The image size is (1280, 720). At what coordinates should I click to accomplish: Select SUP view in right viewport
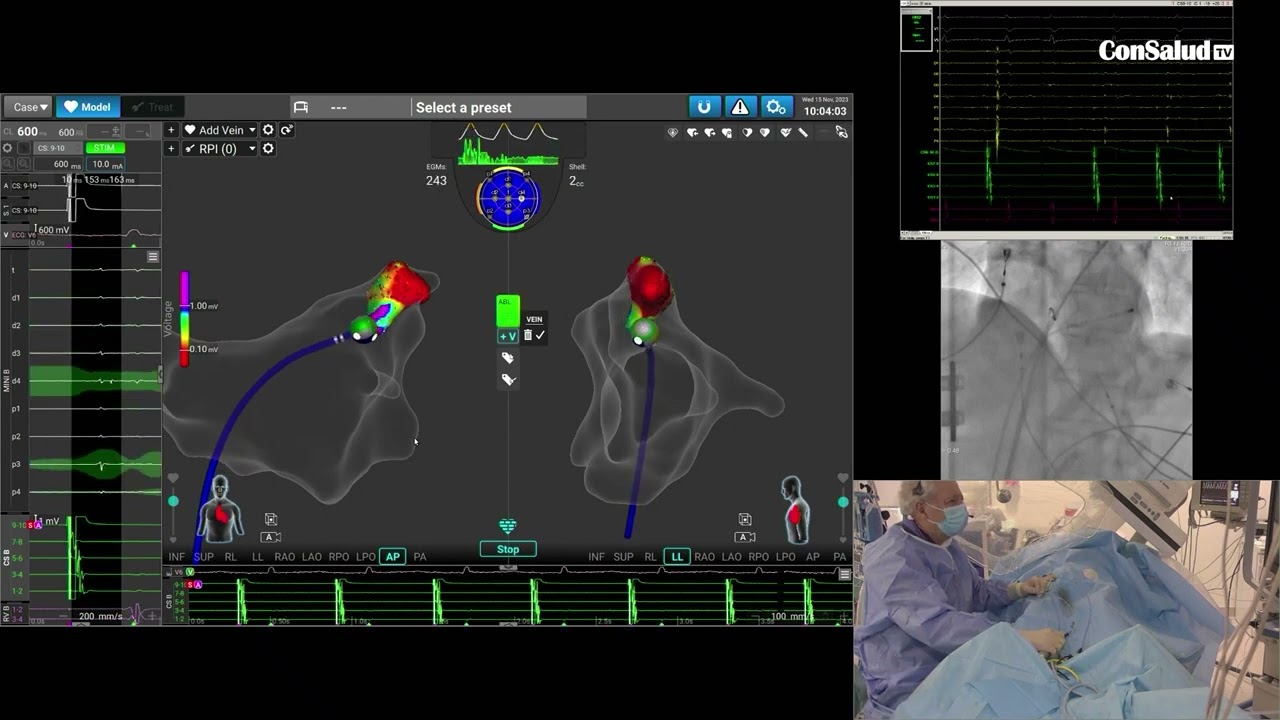623,557
